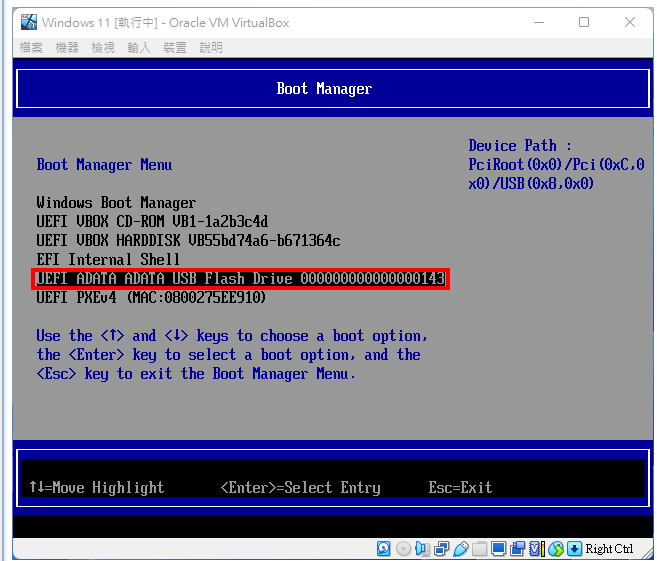
Task: Maximize the VirtualBox window
Action: click(x=584, y=22)
